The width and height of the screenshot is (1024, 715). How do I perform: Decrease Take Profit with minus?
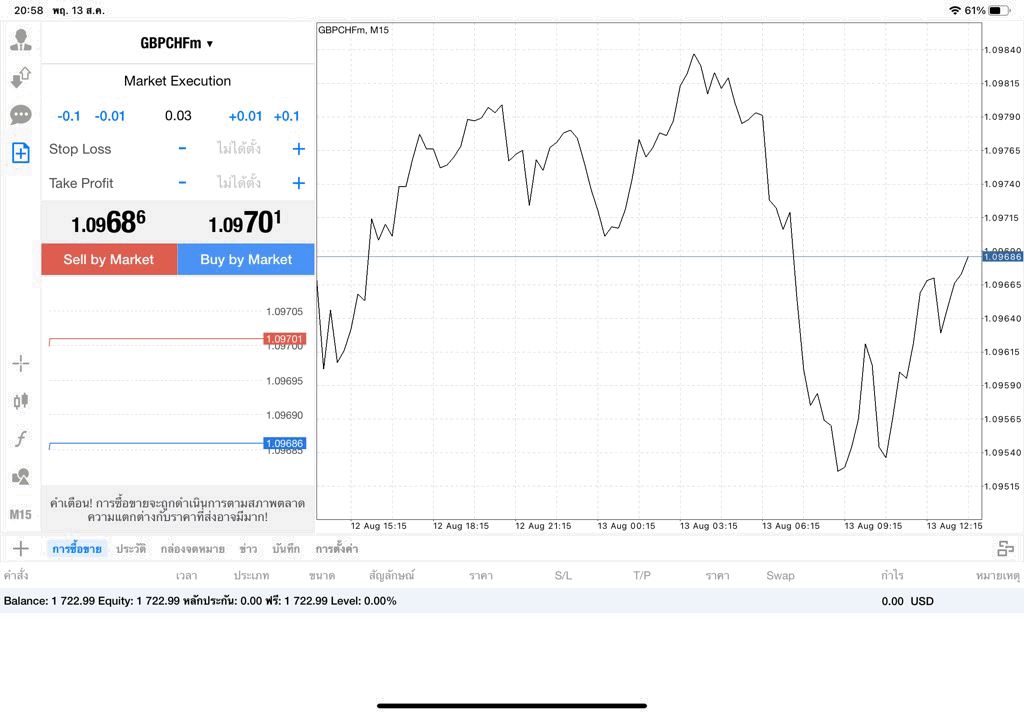182,183
